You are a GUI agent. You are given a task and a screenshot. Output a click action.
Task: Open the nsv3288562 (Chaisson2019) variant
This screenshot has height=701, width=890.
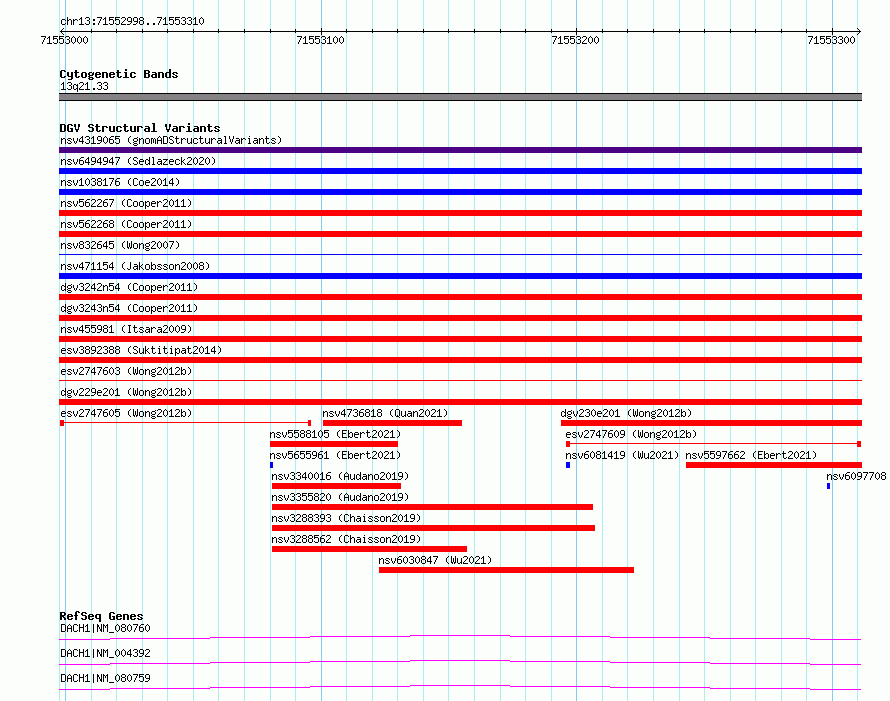(346, 539)
